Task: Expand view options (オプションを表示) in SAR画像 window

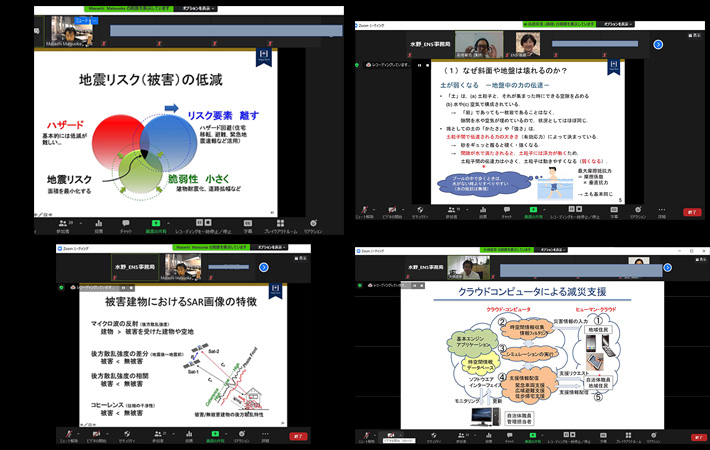Action: click(x=270, y=247)
